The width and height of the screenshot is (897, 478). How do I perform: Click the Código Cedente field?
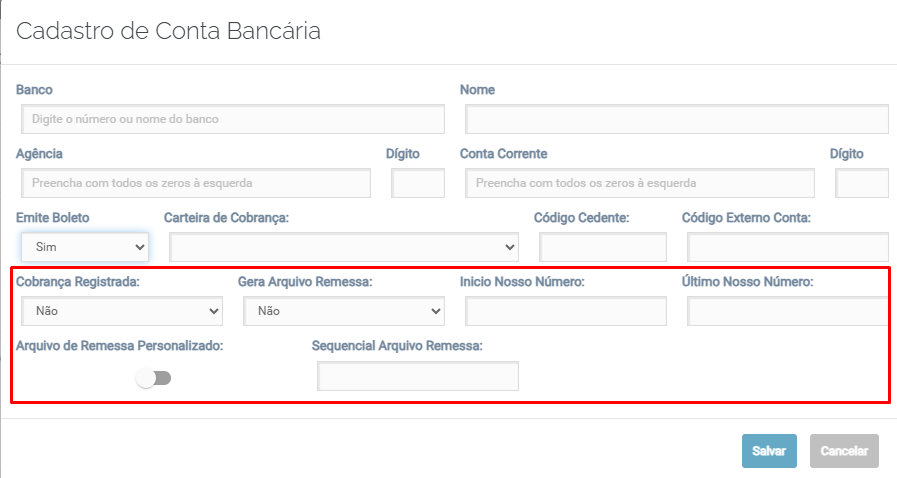tap(602, 247)
